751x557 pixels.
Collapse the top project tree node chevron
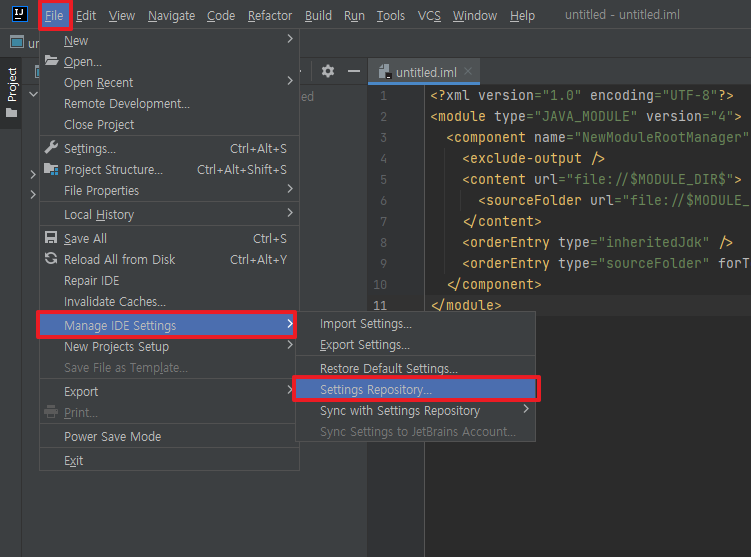tap(33, 94)
